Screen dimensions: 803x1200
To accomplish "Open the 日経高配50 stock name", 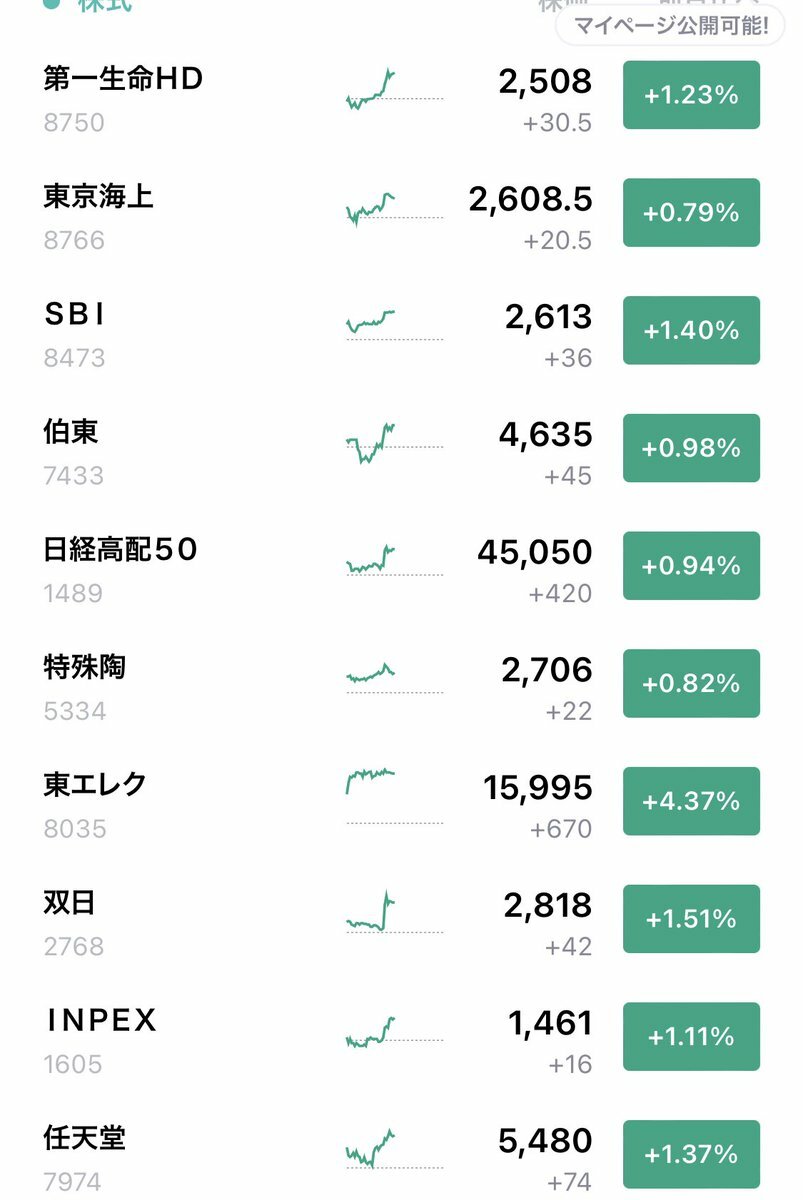I will click(x=120, y=549).
